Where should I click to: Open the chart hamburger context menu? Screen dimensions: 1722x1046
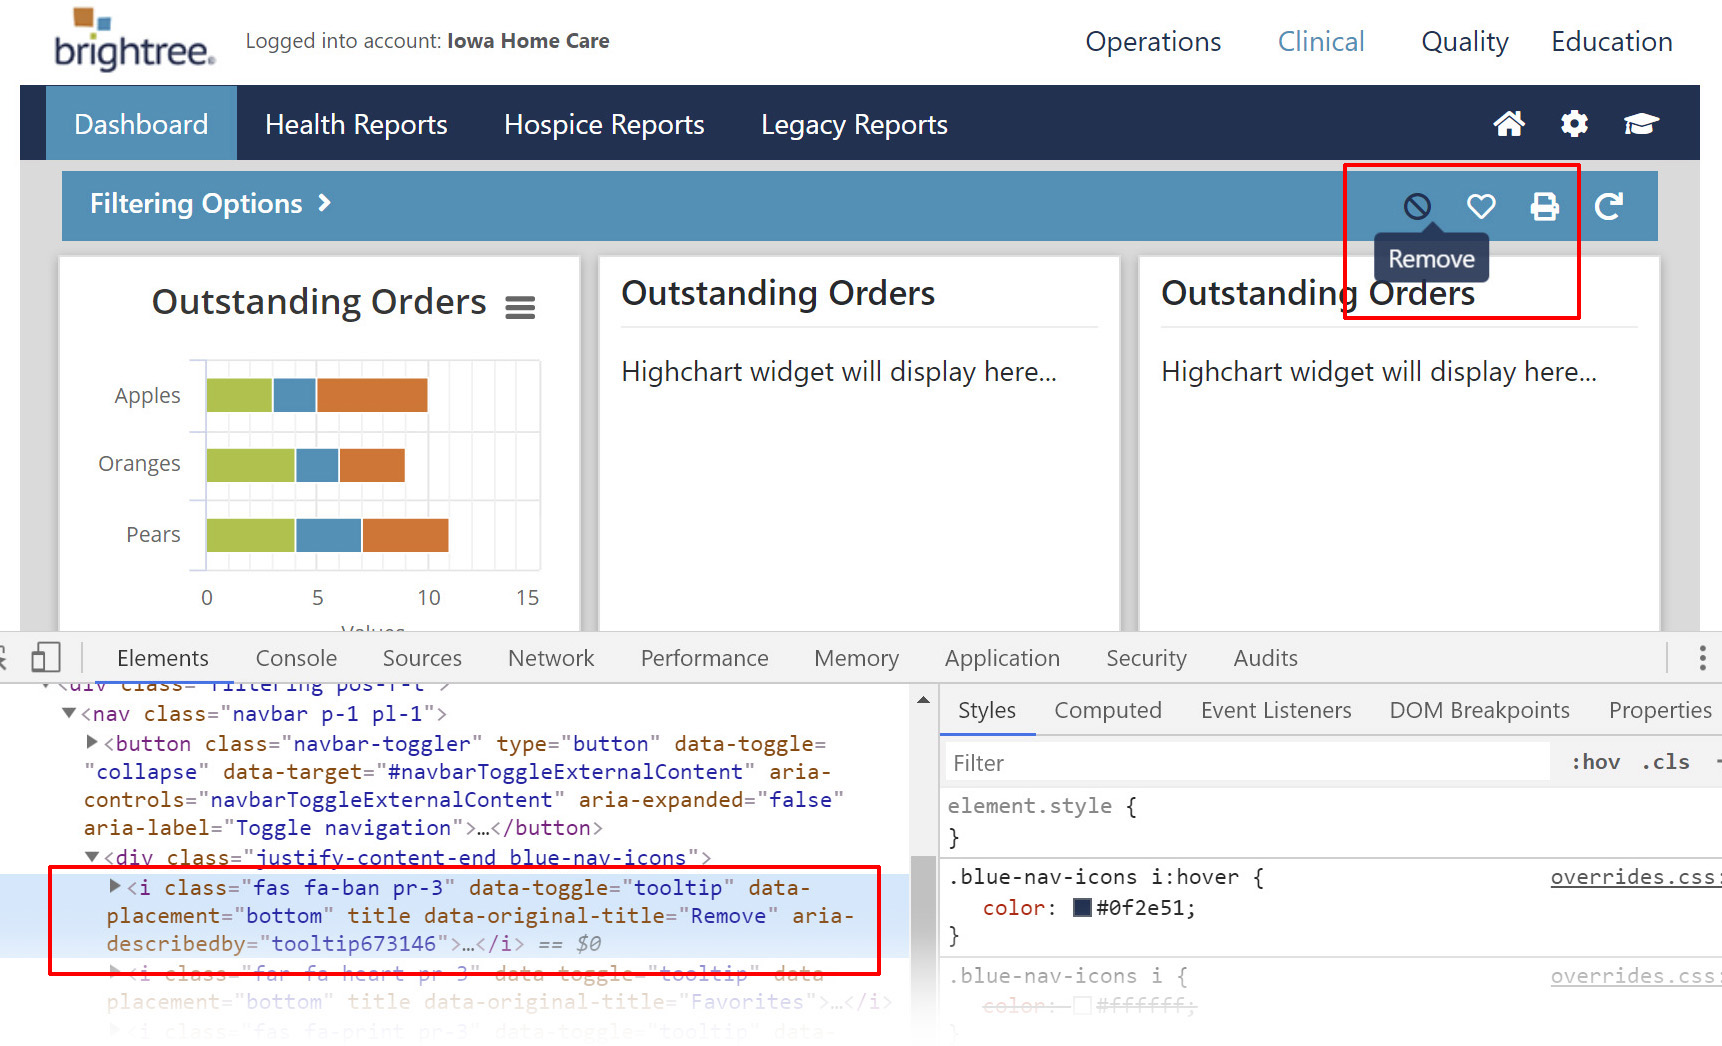(x=520, y=307)
